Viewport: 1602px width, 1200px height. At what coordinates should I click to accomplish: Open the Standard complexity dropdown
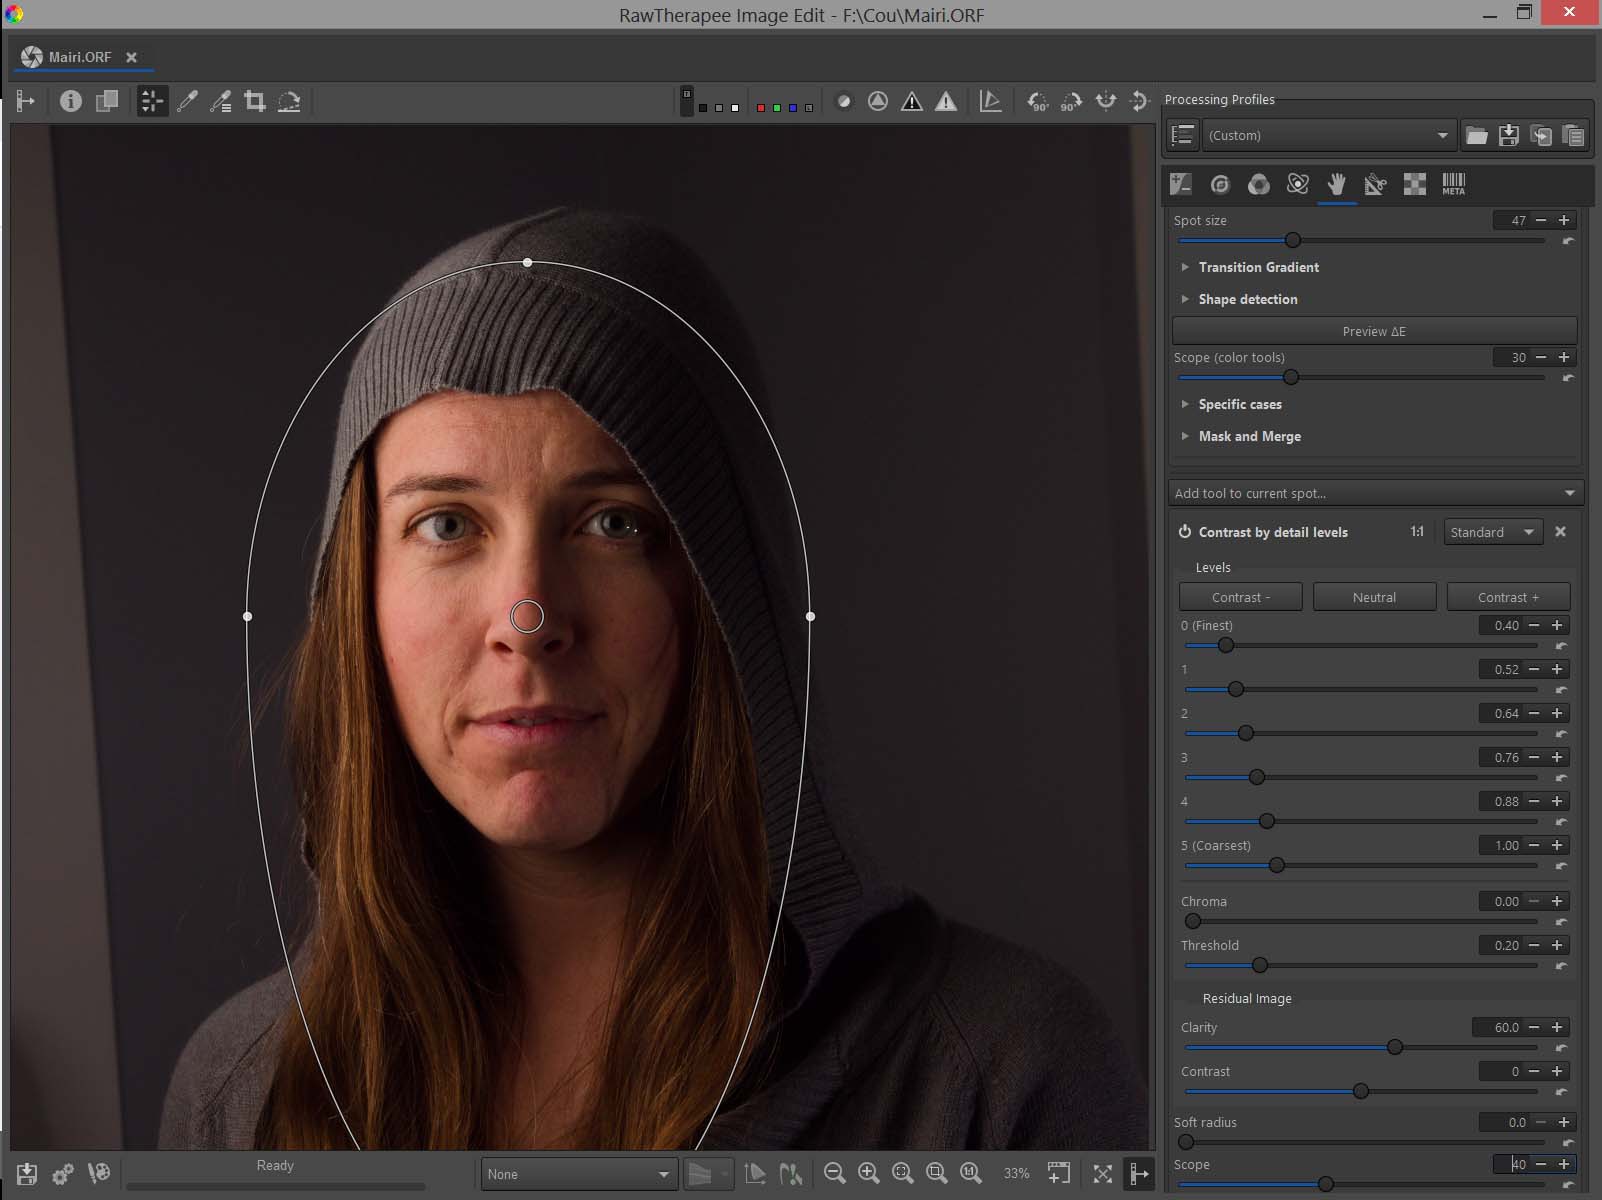(1492, 532)
